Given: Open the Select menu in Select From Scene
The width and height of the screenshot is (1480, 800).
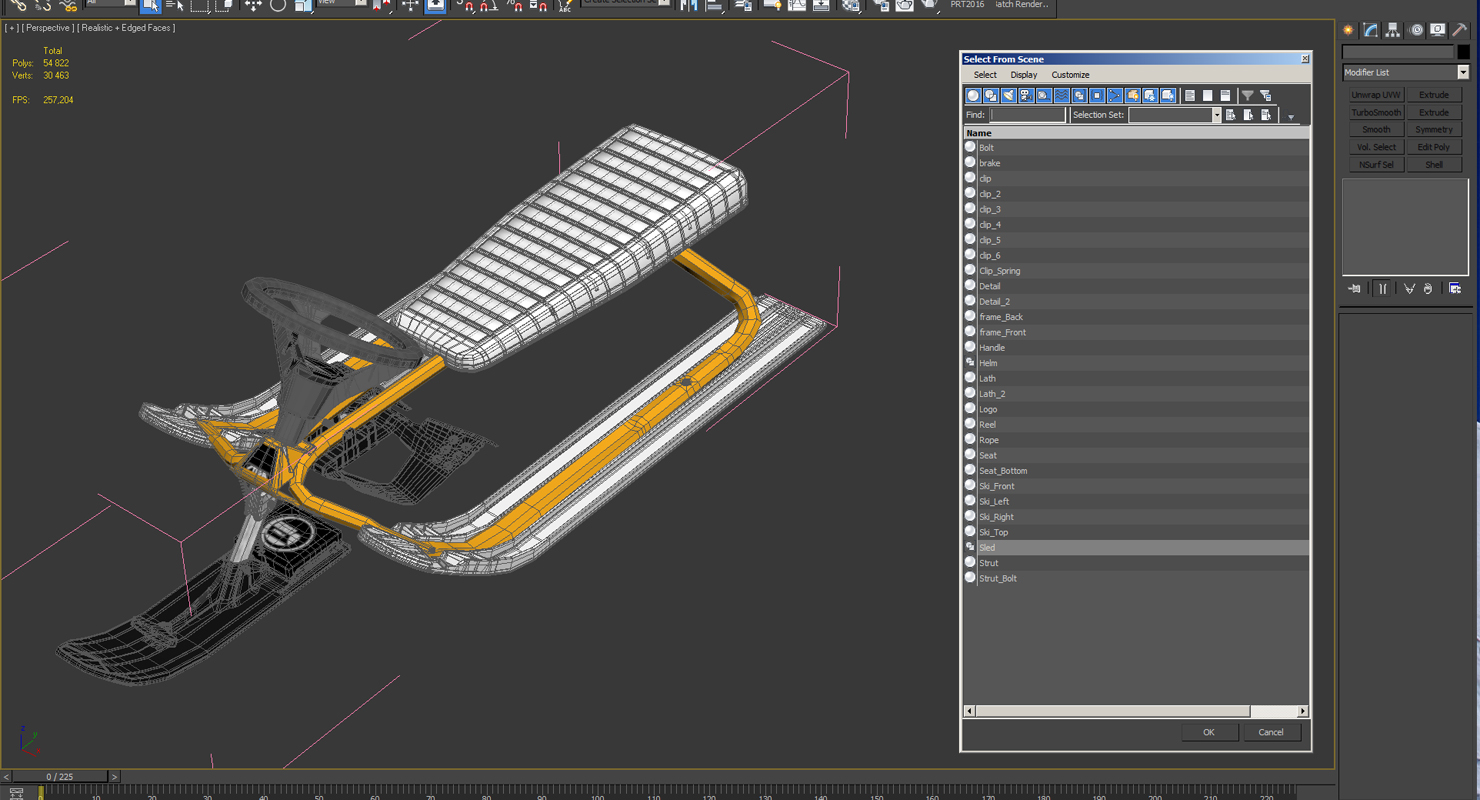Looking at the screenshot, I should 985,75.
